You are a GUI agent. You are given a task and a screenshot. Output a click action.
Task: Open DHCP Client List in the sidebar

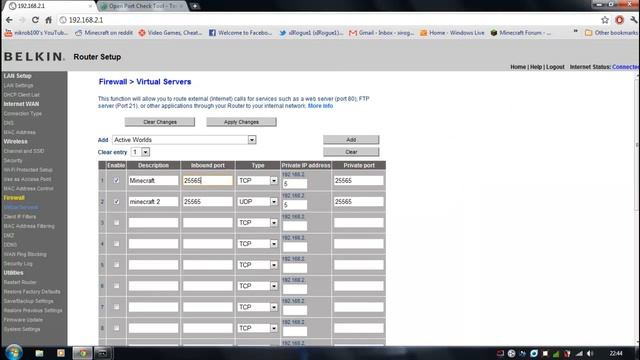tap(22, 95)
